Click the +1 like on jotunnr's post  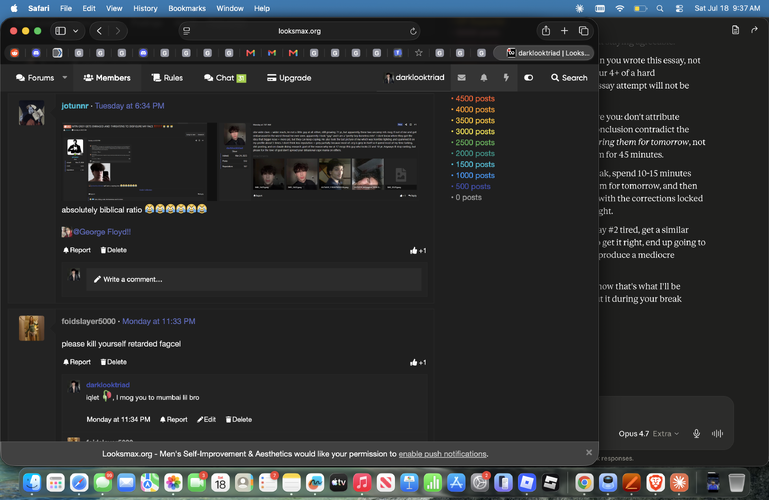[x=418, y=250]
